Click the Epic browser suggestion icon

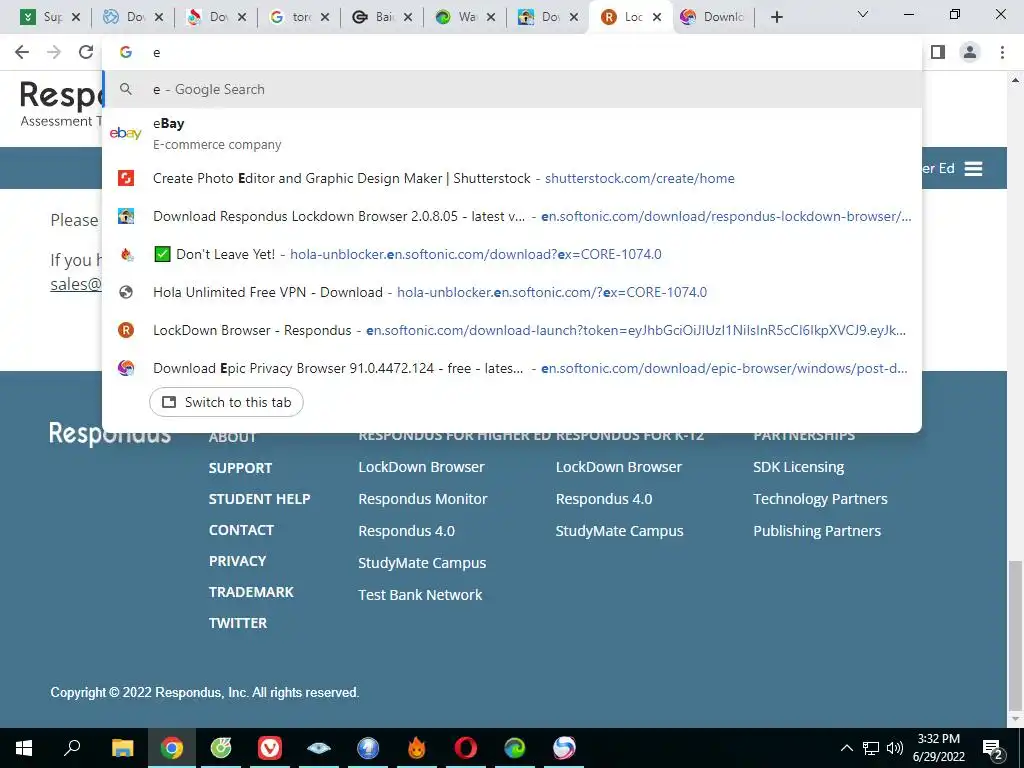126,368
